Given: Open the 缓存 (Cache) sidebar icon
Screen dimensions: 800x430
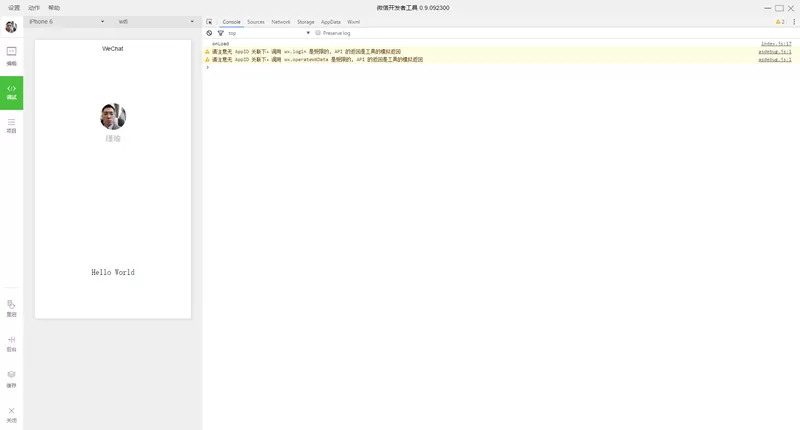Looking at the screenshot, I should pos(11,379).
